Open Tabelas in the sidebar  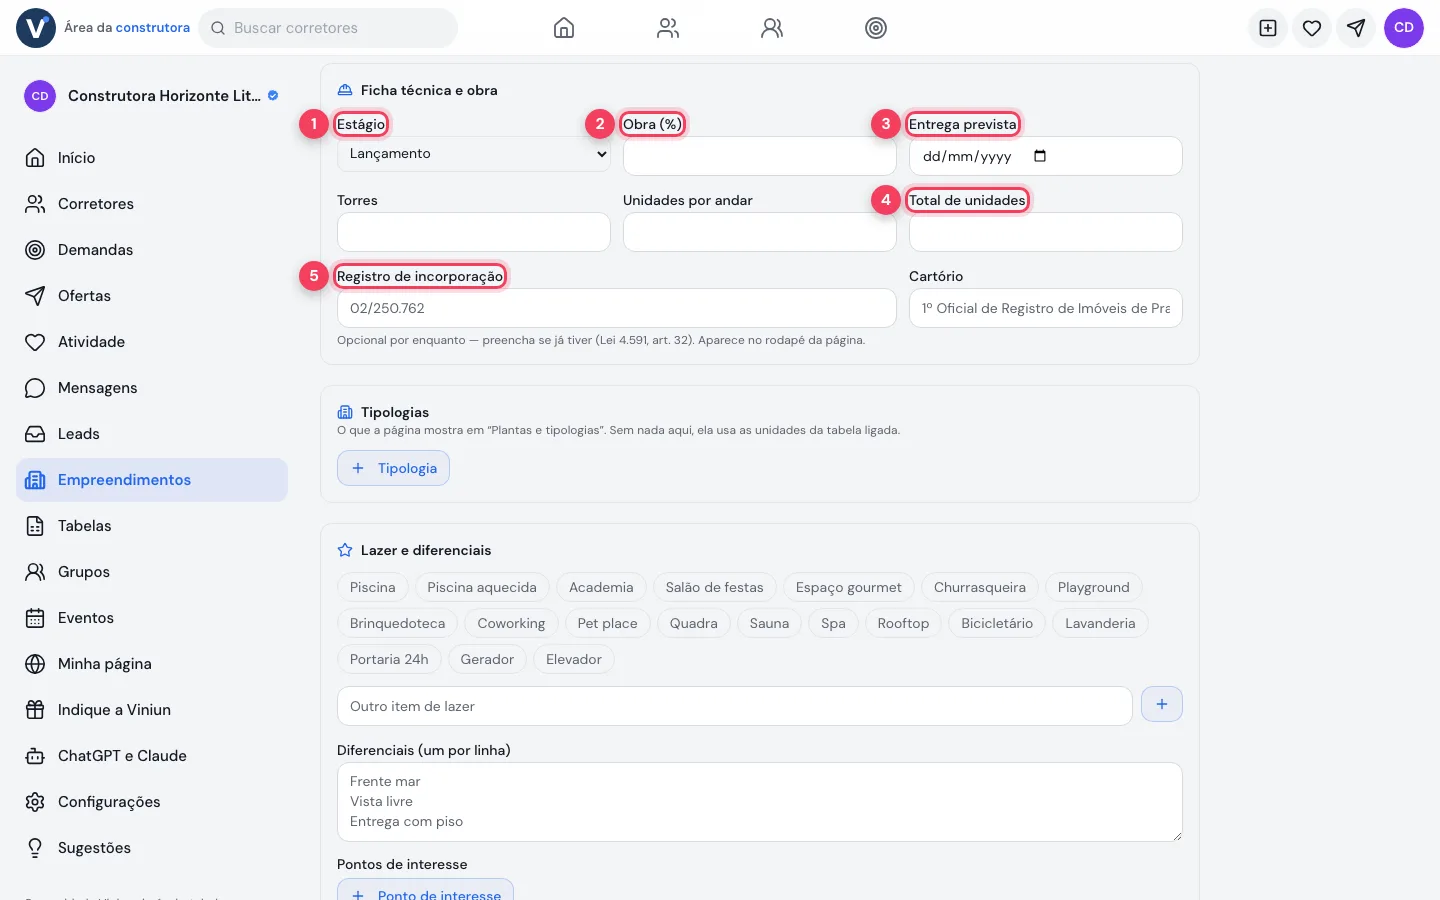152,526
